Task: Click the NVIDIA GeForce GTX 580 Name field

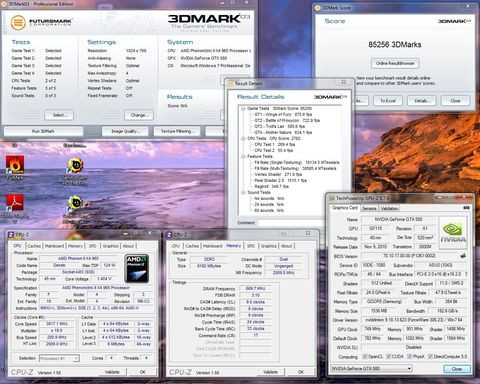Action: click(x=399, y=219)
